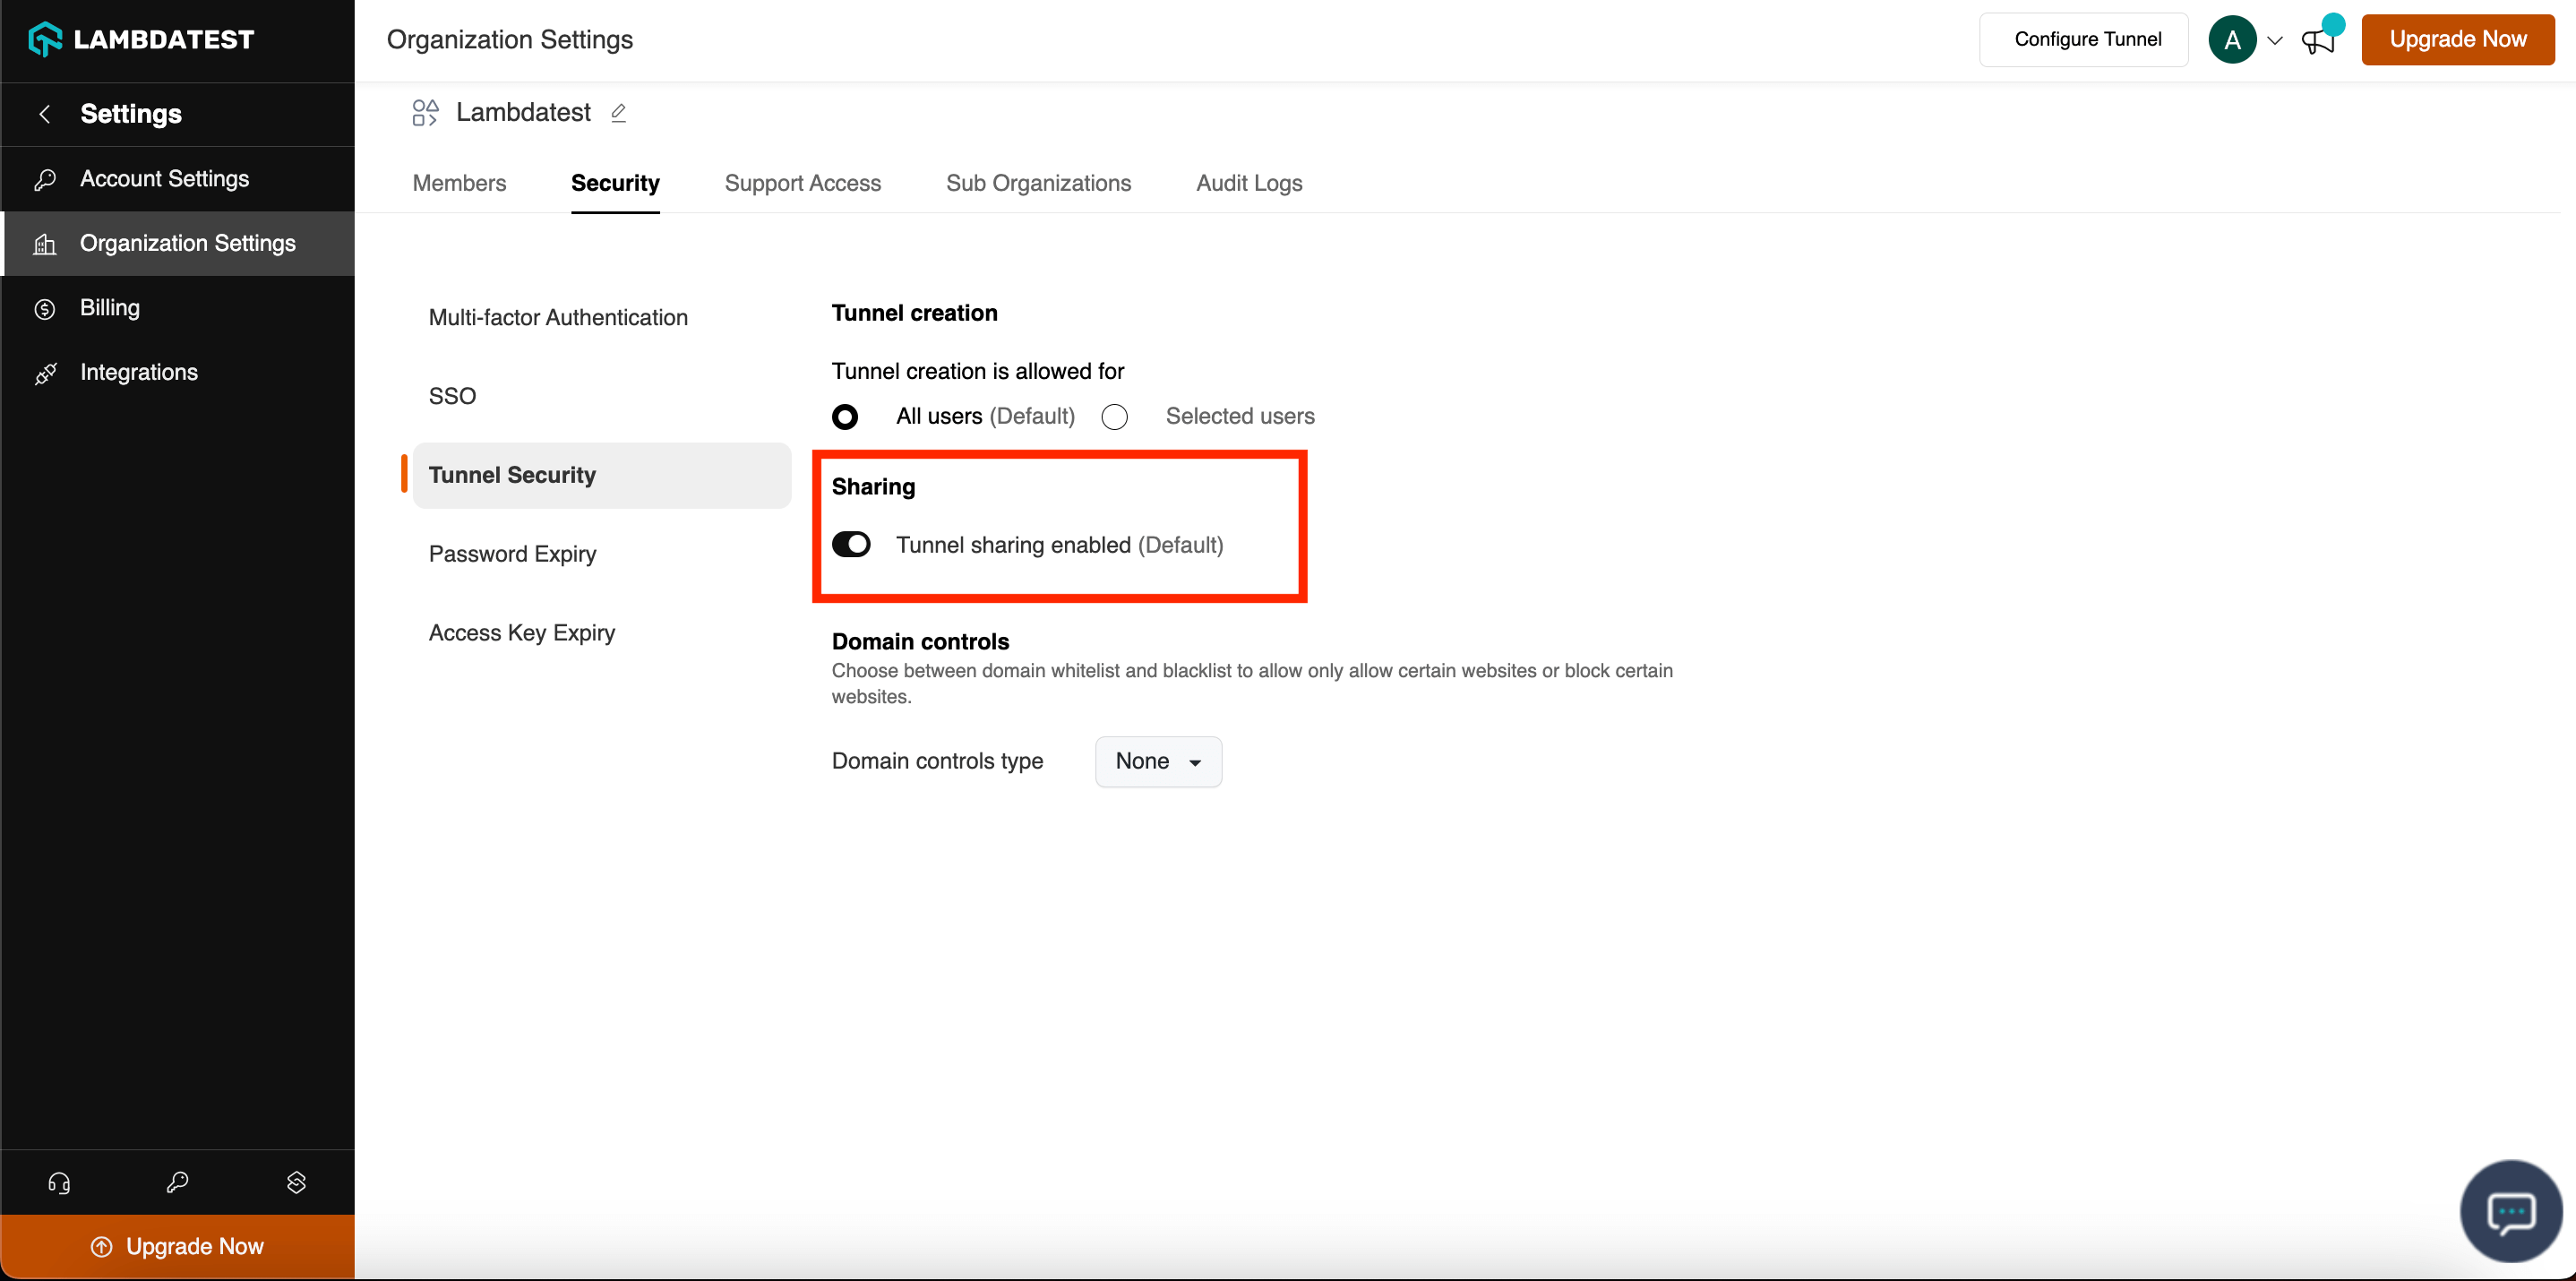The height and width of the screenshot is (1281, 2576).
Task: Disable the Tunnel sharing toggle
Action: coord(851,544)
